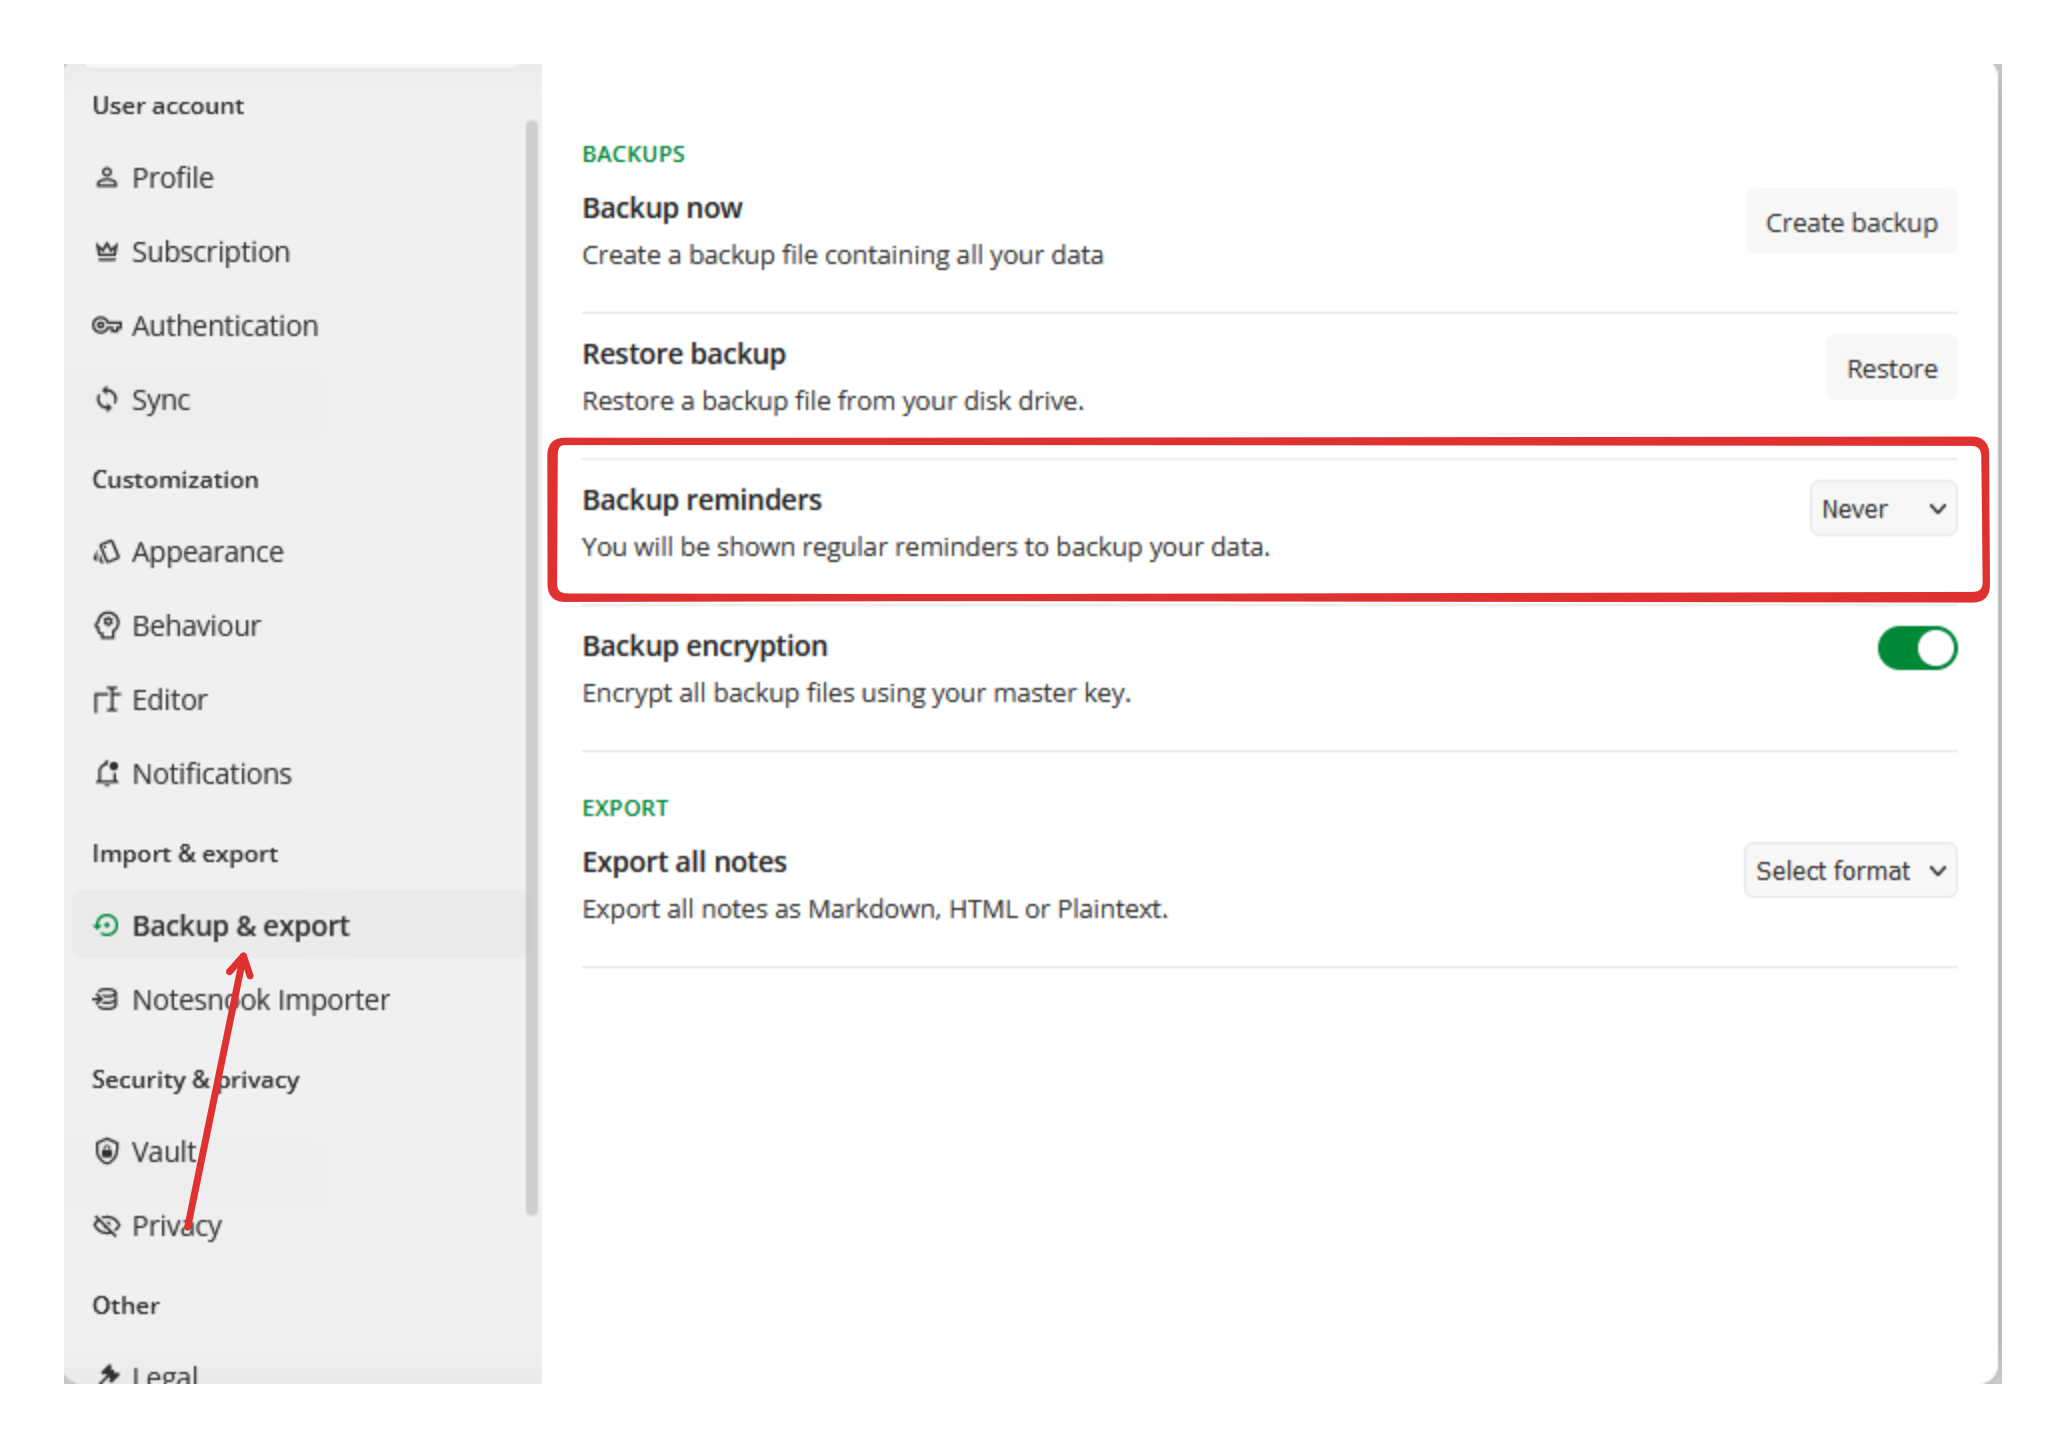Click the Vault shield icon
The width and height of the screenshot is (2066, 1448).
[106, 1152]
